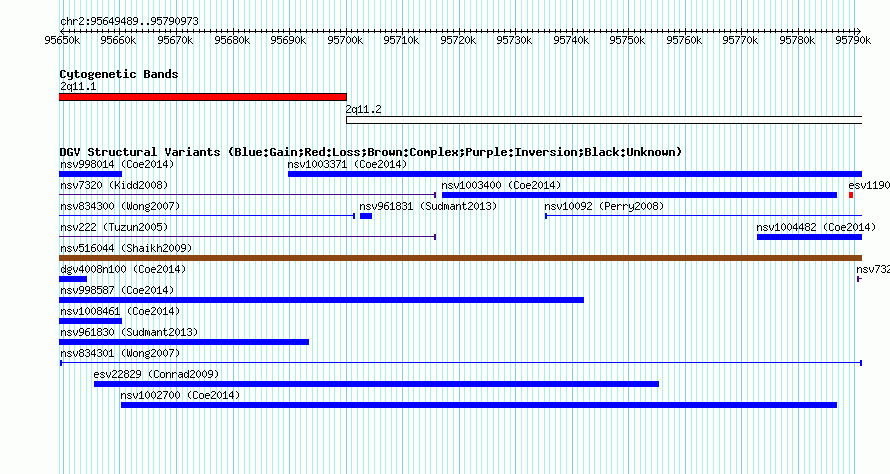890x474 pixels.
Task: Click the nsv961830 (Sudmant2013) label
Action: (x=129, y=332)
